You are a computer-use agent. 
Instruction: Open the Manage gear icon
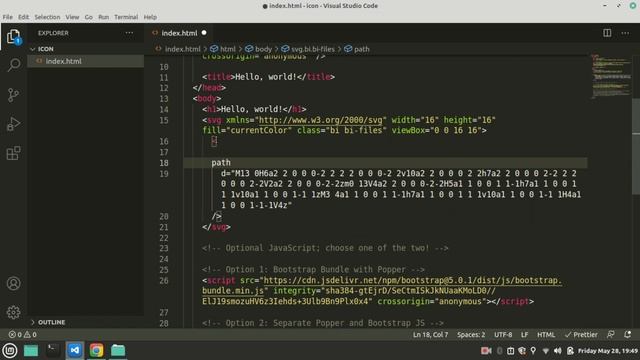[13, 312]
